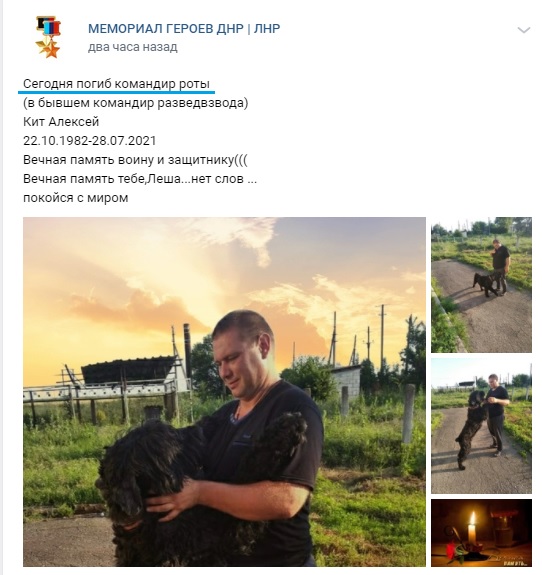This screenshot has width=542, height=575.
Task: Click the dates '22.10.1982-28.07.2021' line
Action: tap(89, 141)
